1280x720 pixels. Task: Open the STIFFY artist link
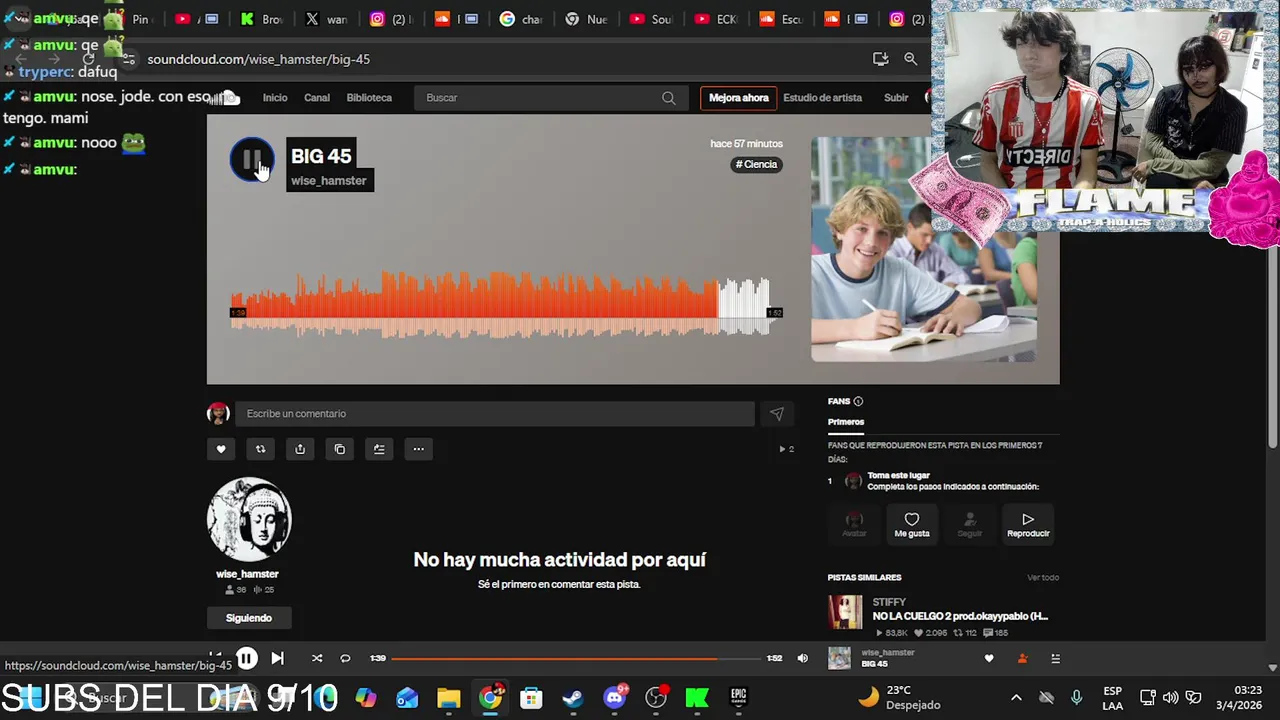point(889,602)
